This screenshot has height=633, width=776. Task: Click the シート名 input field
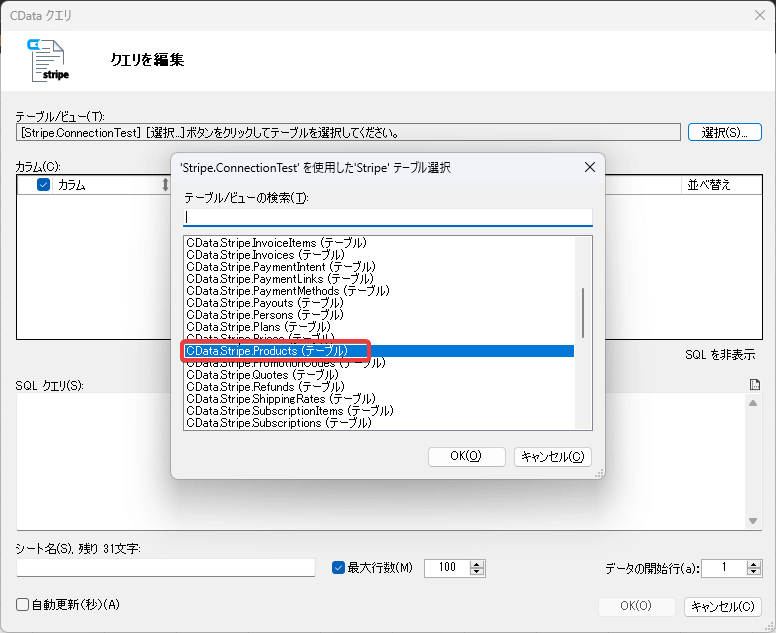[166, 568]
